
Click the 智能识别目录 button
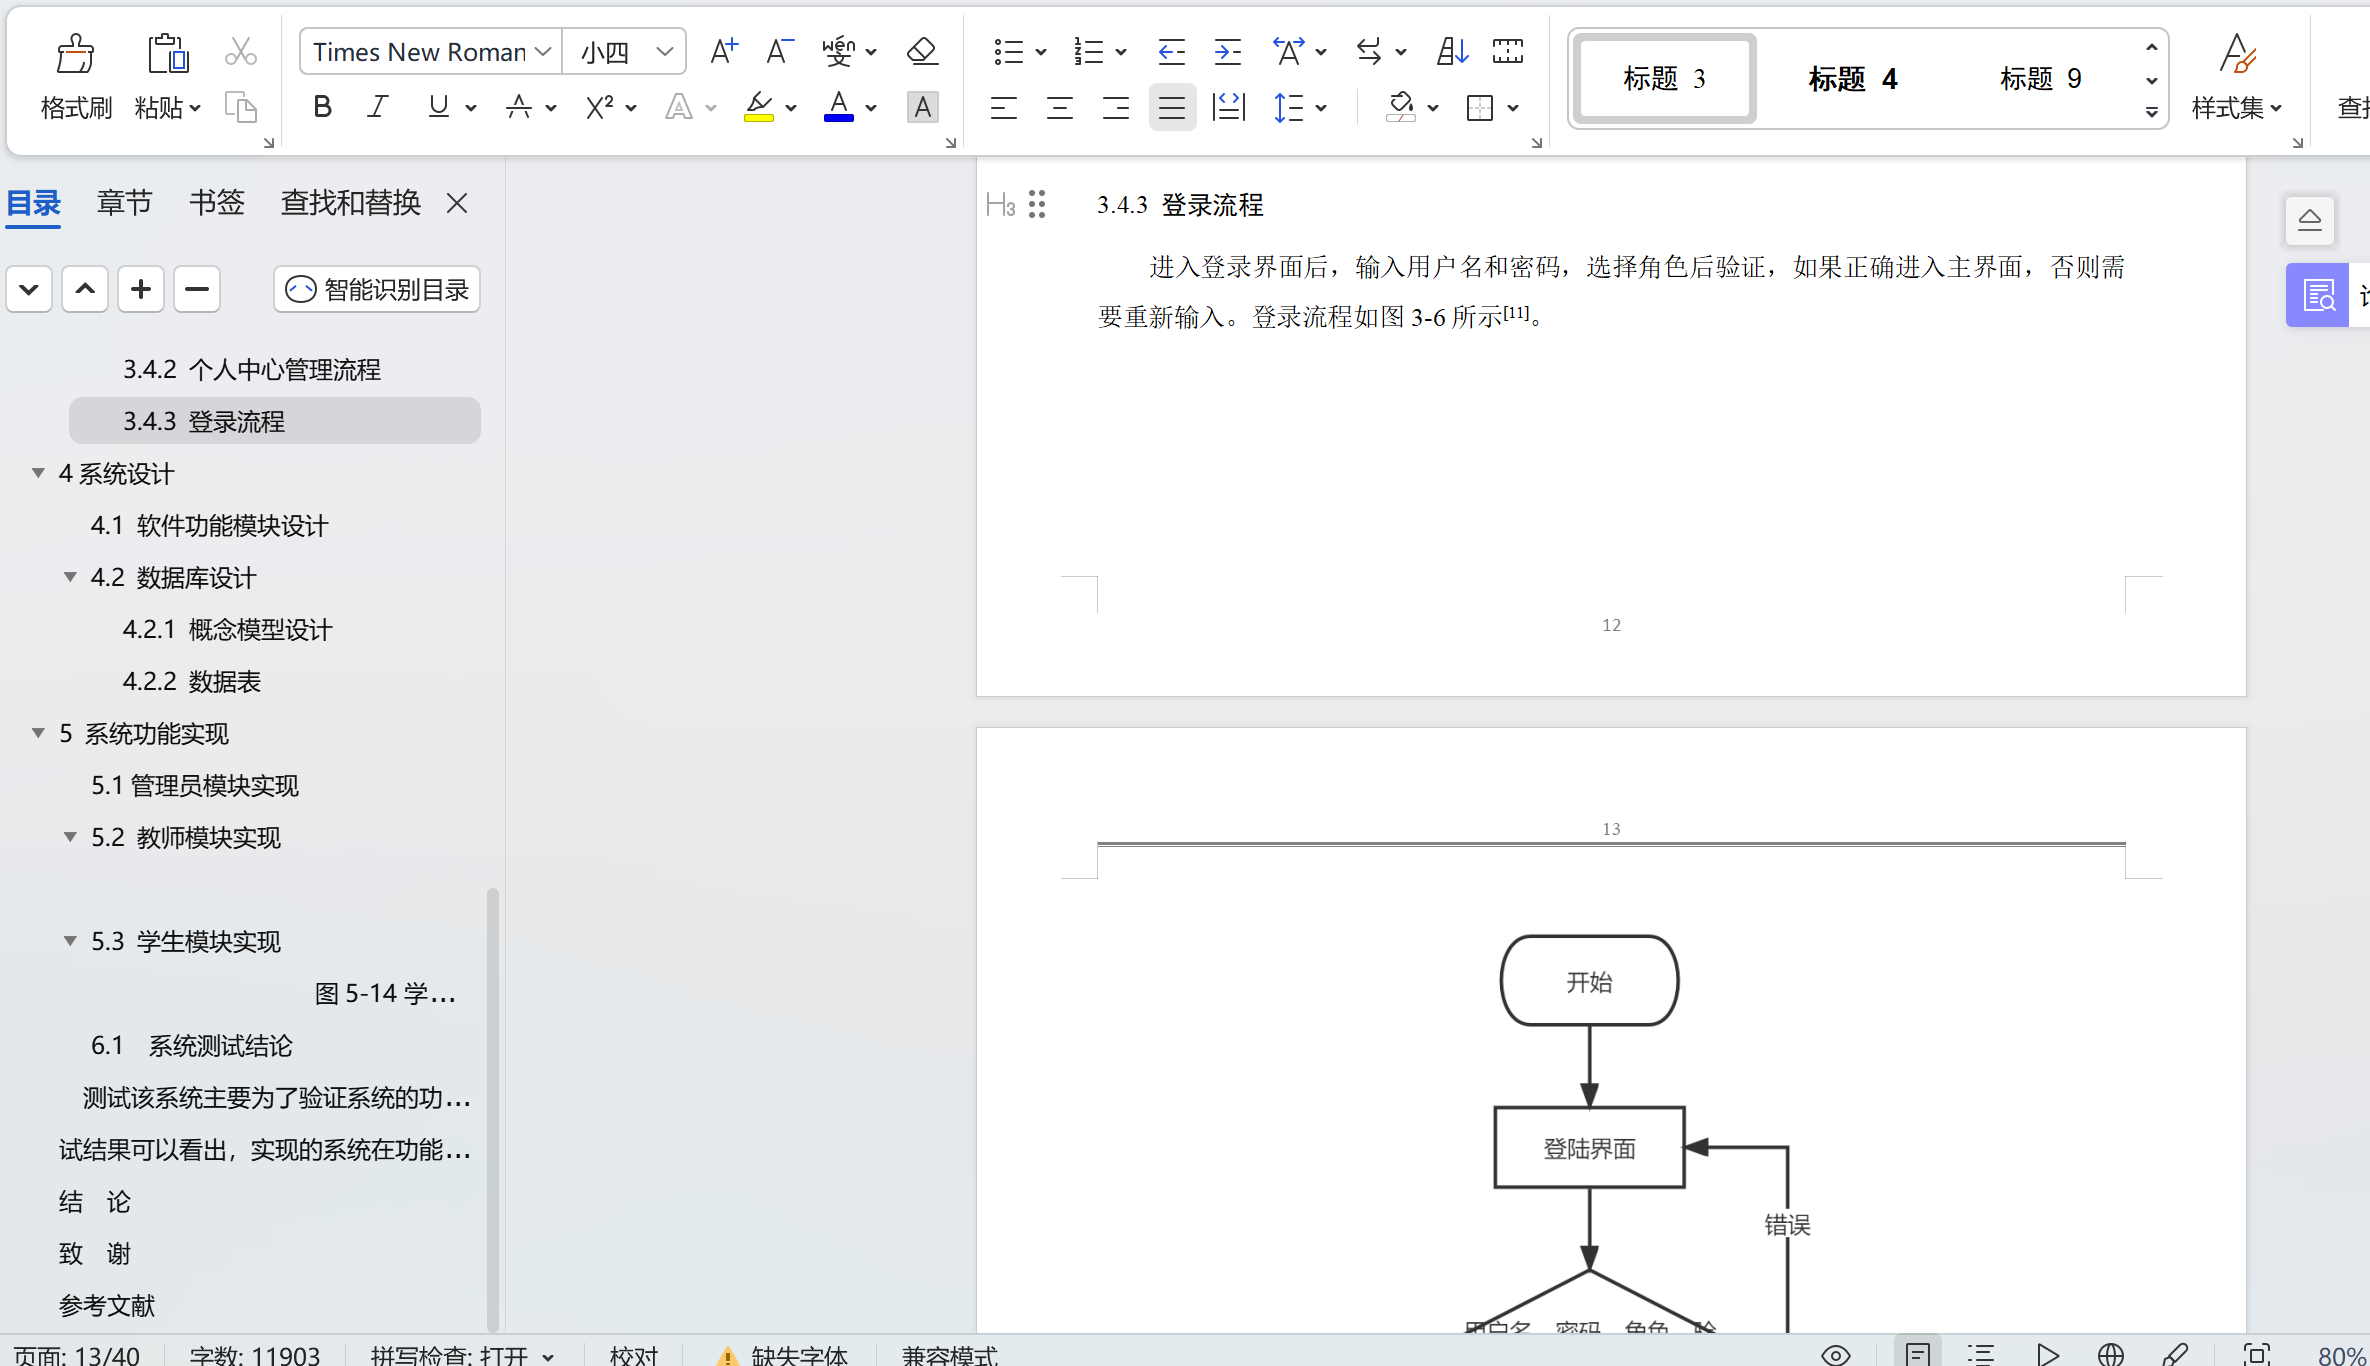[377, 290]
